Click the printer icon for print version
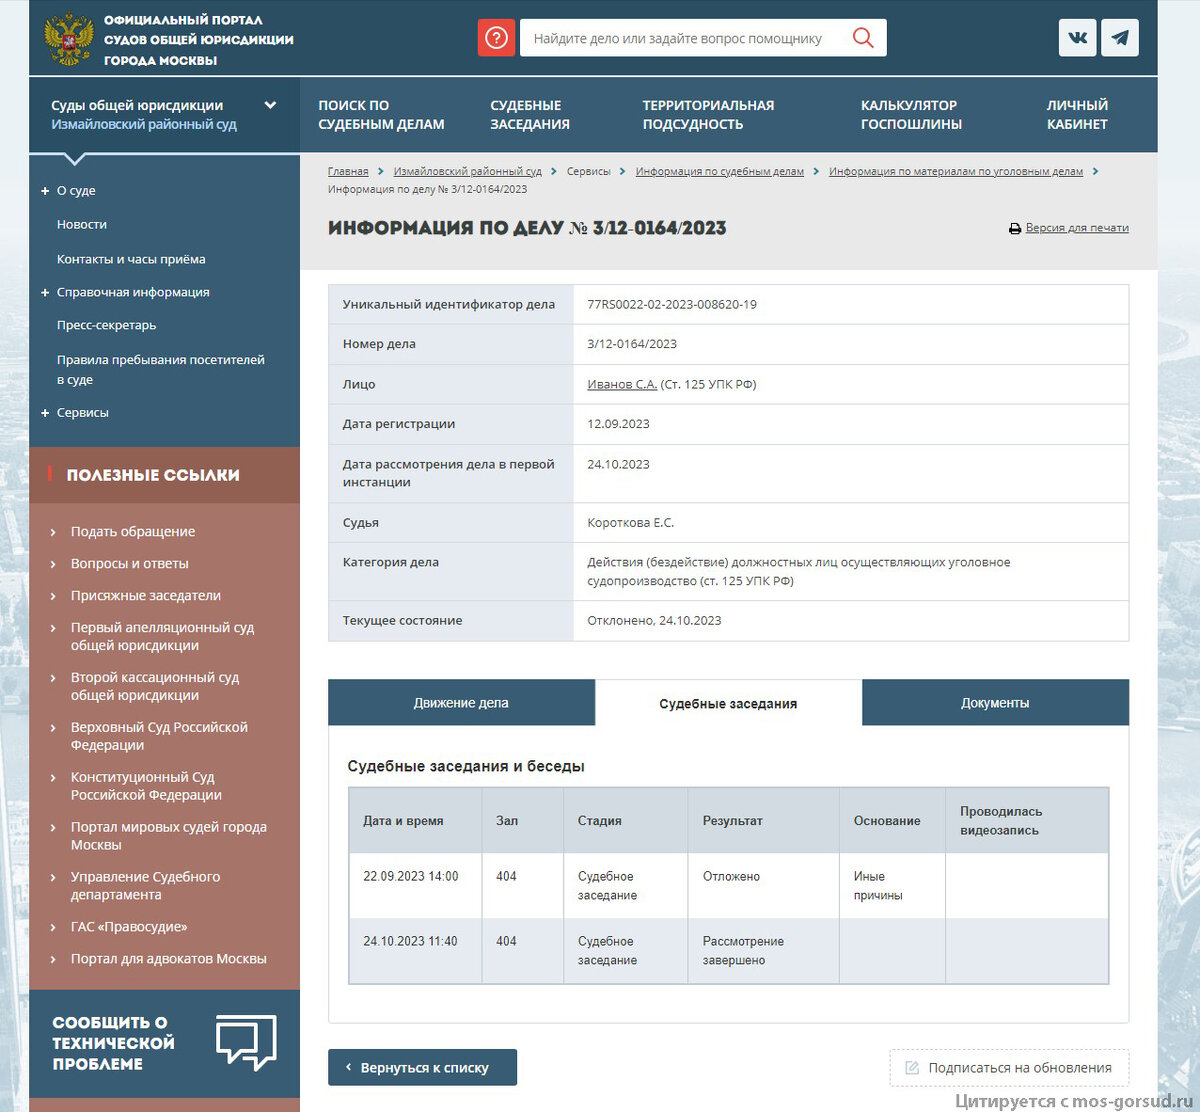1200x1112 pixels. 1015,228
